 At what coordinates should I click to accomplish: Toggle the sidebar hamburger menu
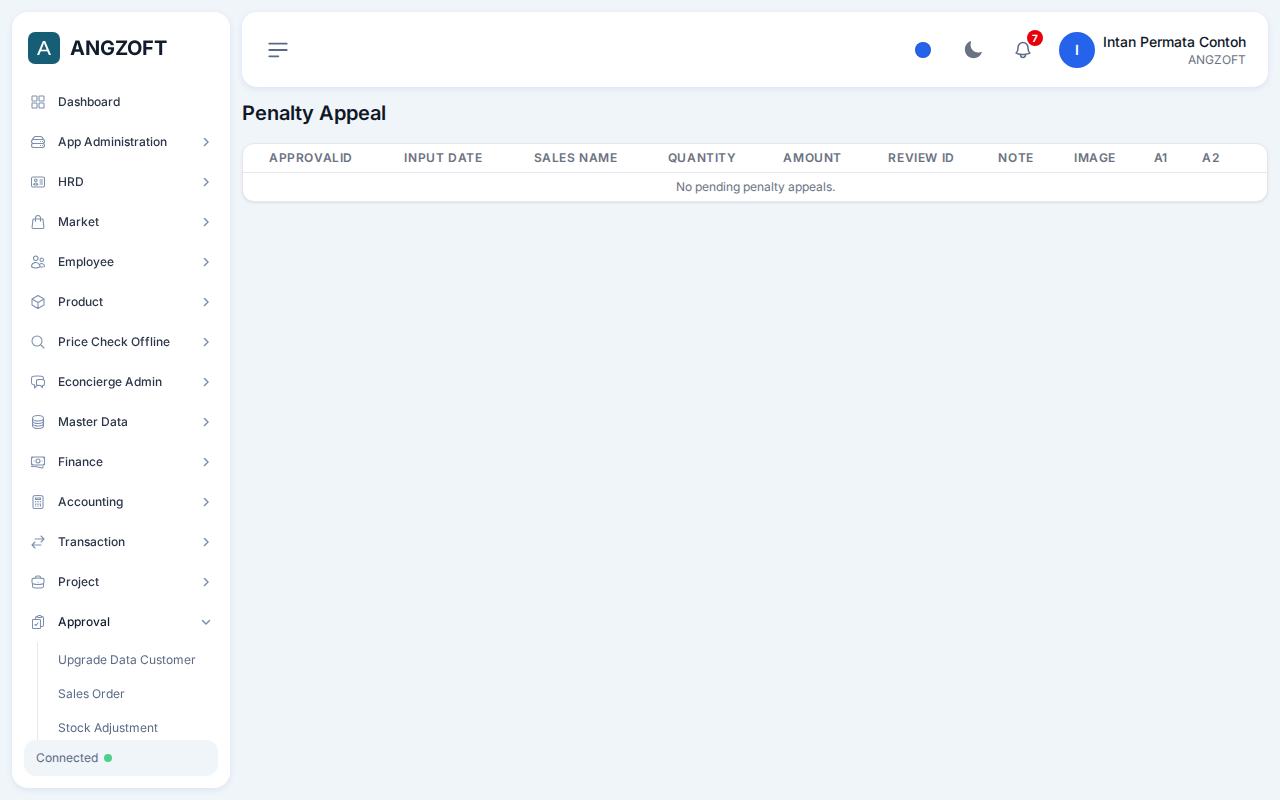pyautogui.click(x=278, y=50)
